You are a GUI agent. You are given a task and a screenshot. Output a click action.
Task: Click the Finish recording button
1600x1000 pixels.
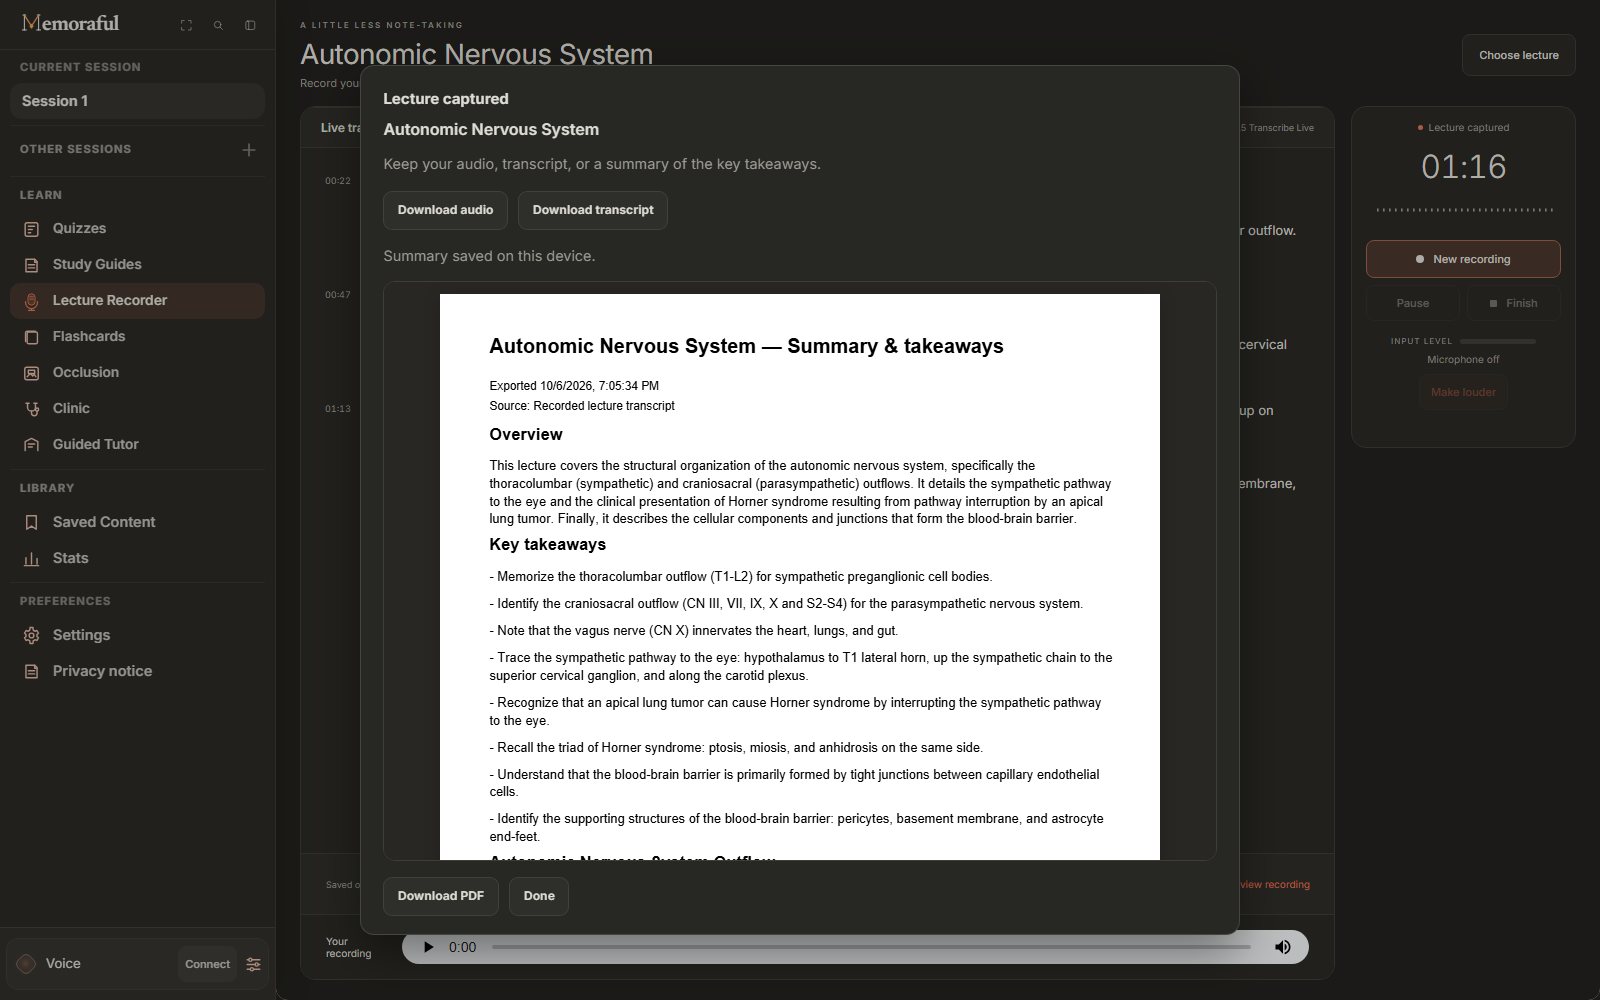click(1514, 303)
